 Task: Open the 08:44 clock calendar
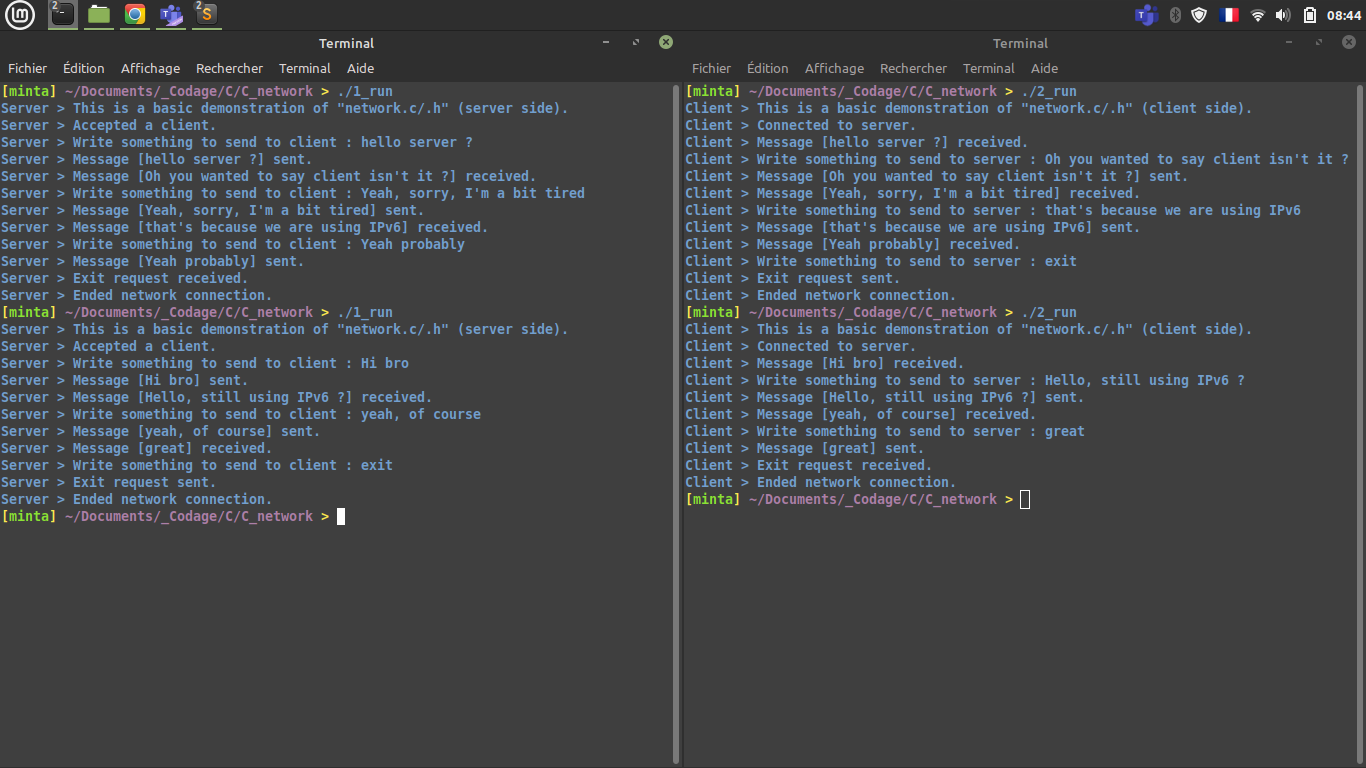click(1344, 15)
